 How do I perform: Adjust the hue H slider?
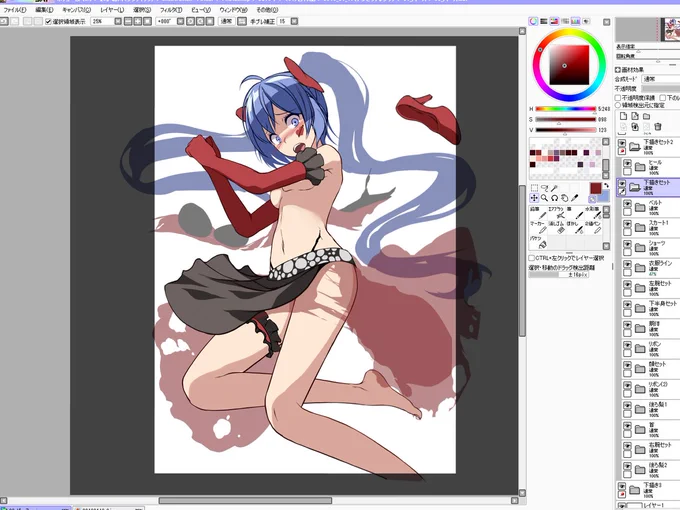click(x=566, y=109)
